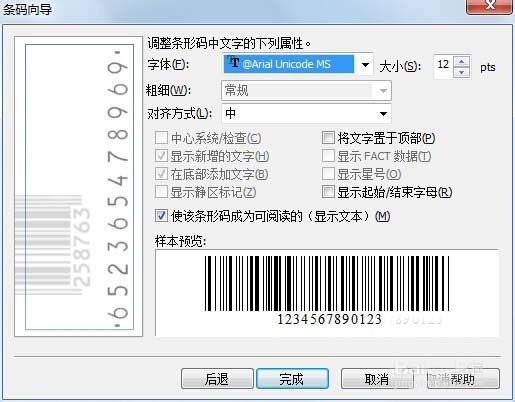Screen dimensions: 515x402
Task: Close the 条码向导 dialog window
Action: pos(489,6)
